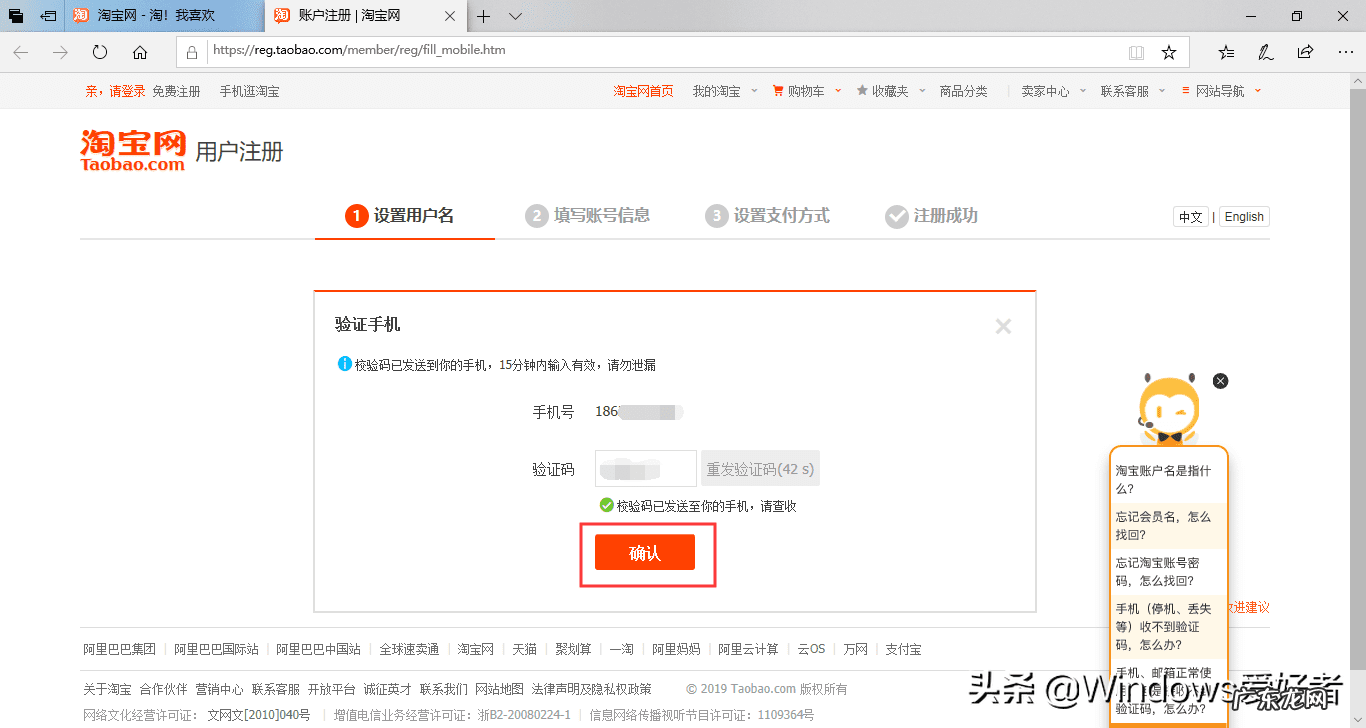Click the star icon in the address bar

pyautogui.click(x=1170, y=52)
